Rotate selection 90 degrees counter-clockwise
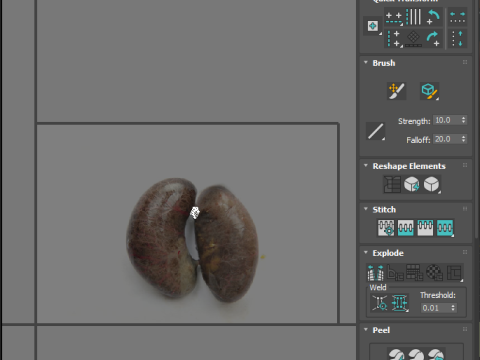Screen dimensions: 480x360 (x=433, y=17)
